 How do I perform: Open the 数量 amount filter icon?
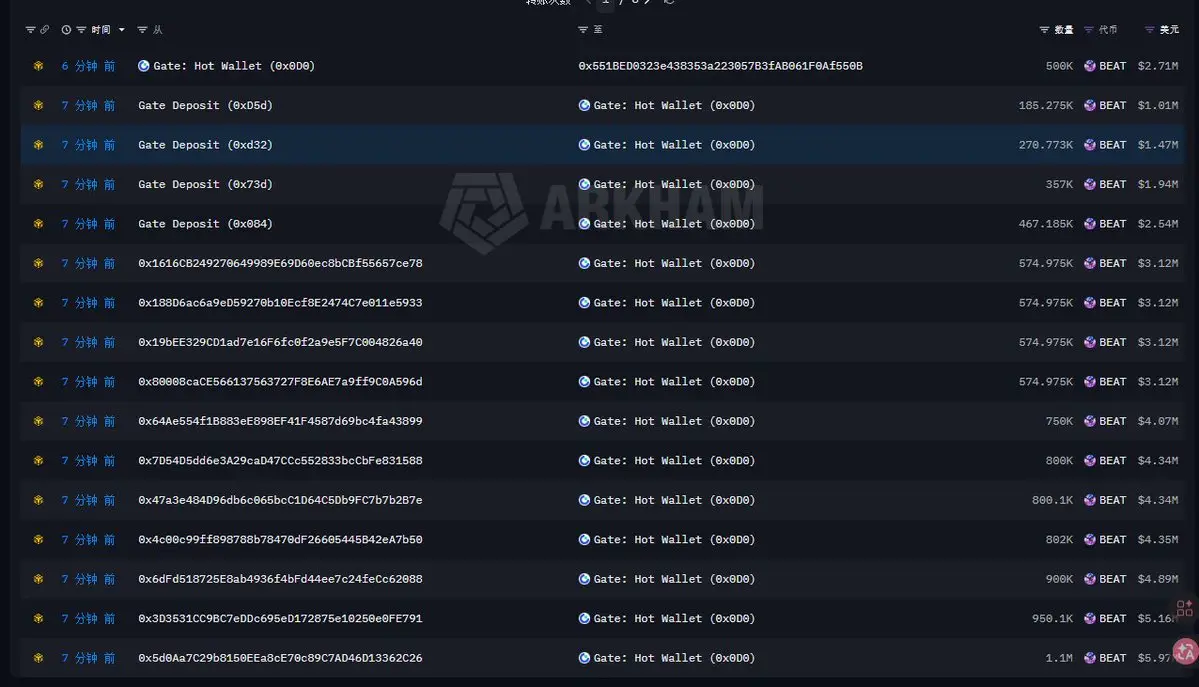1045,30
